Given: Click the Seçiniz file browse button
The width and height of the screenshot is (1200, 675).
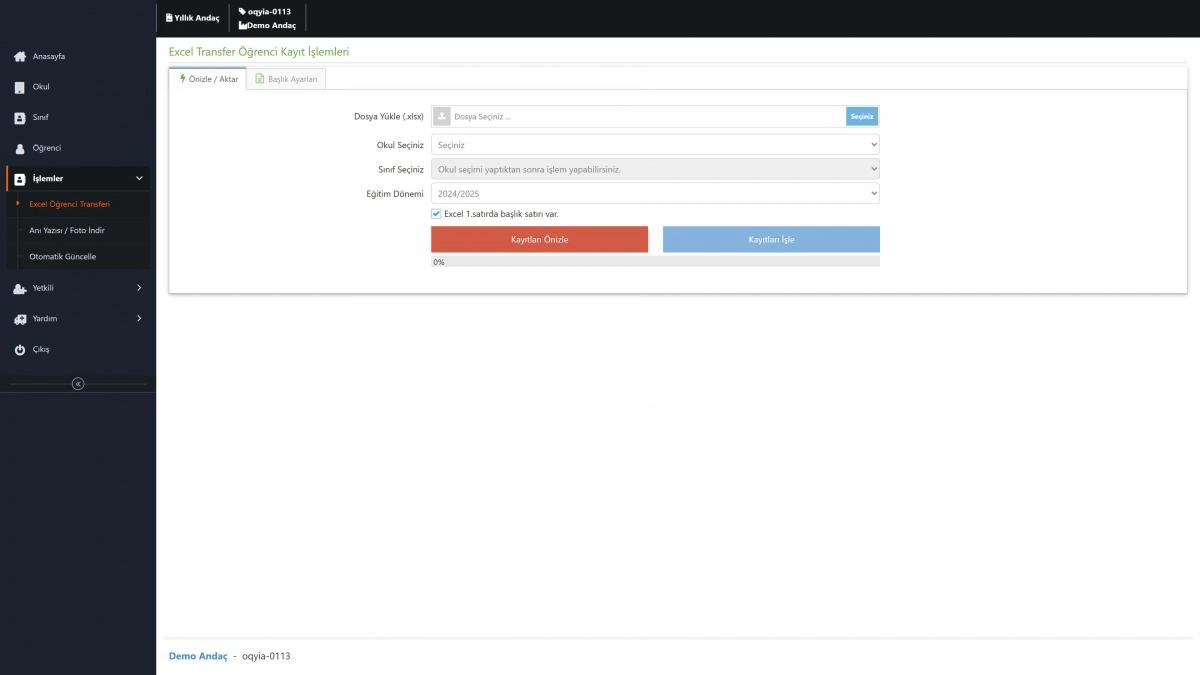Looking at the screenshot, I should (862, 117).
